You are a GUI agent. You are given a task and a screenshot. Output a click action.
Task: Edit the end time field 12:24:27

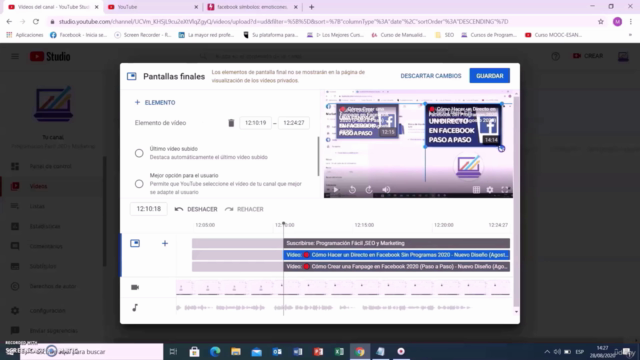click(x=293, y=123)
